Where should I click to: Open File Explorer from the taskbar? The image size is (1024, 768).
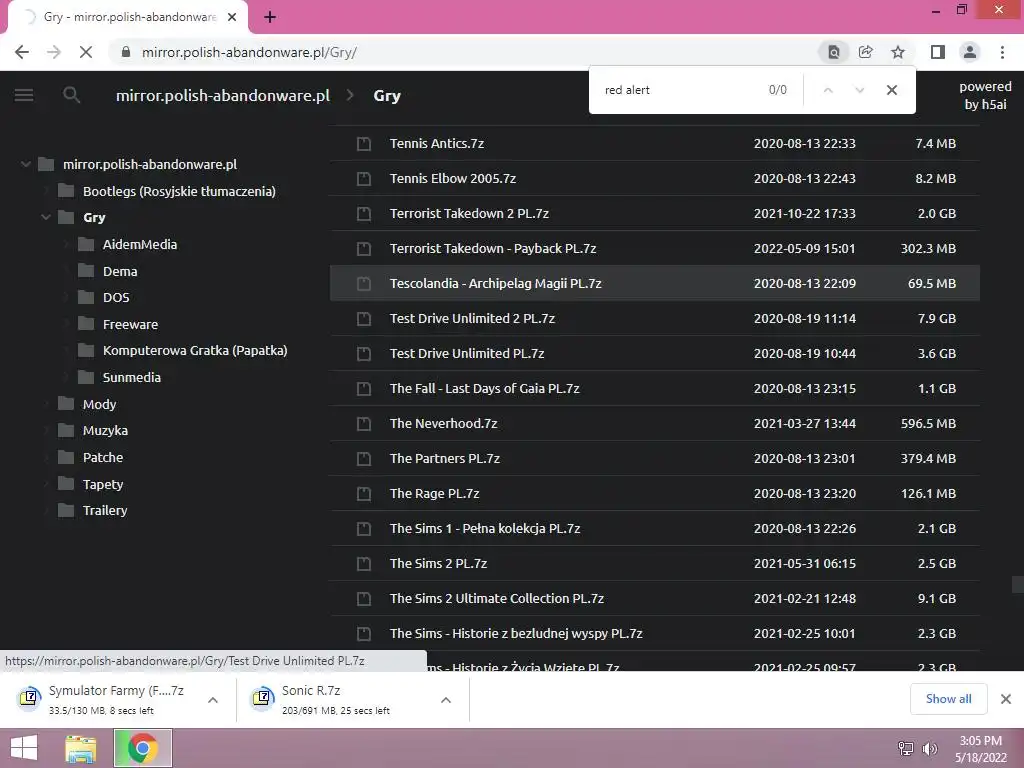click(81, 748)
